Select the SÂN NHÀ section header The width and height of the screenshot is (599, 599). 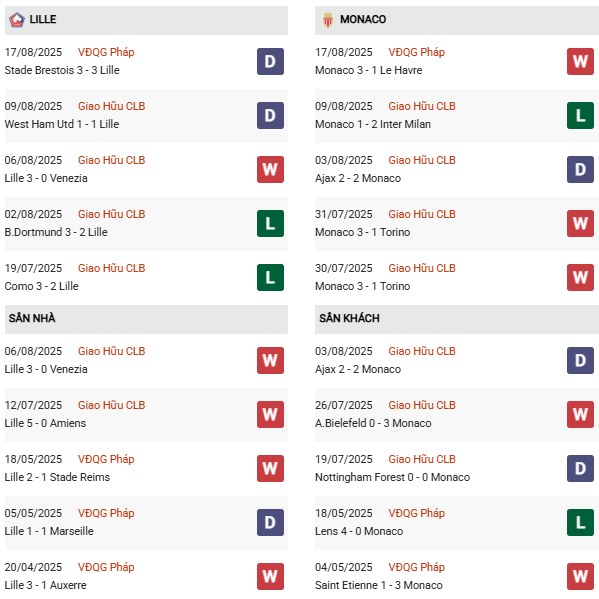pos(146,318)
